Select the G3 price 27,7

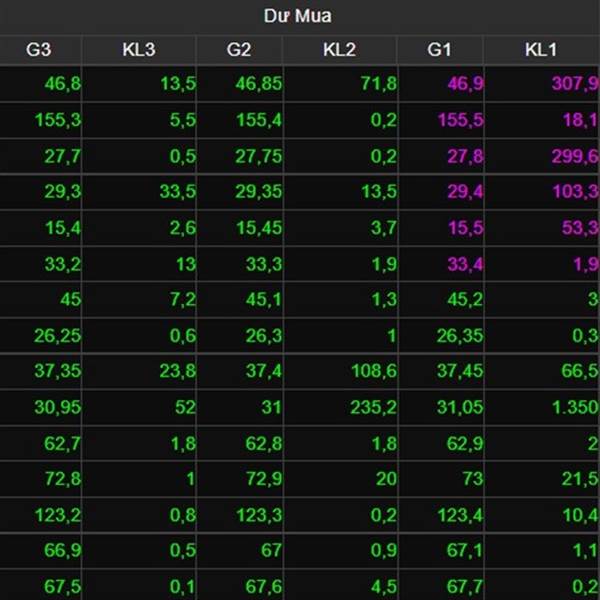pyautogui.click(x=63, y=156)
